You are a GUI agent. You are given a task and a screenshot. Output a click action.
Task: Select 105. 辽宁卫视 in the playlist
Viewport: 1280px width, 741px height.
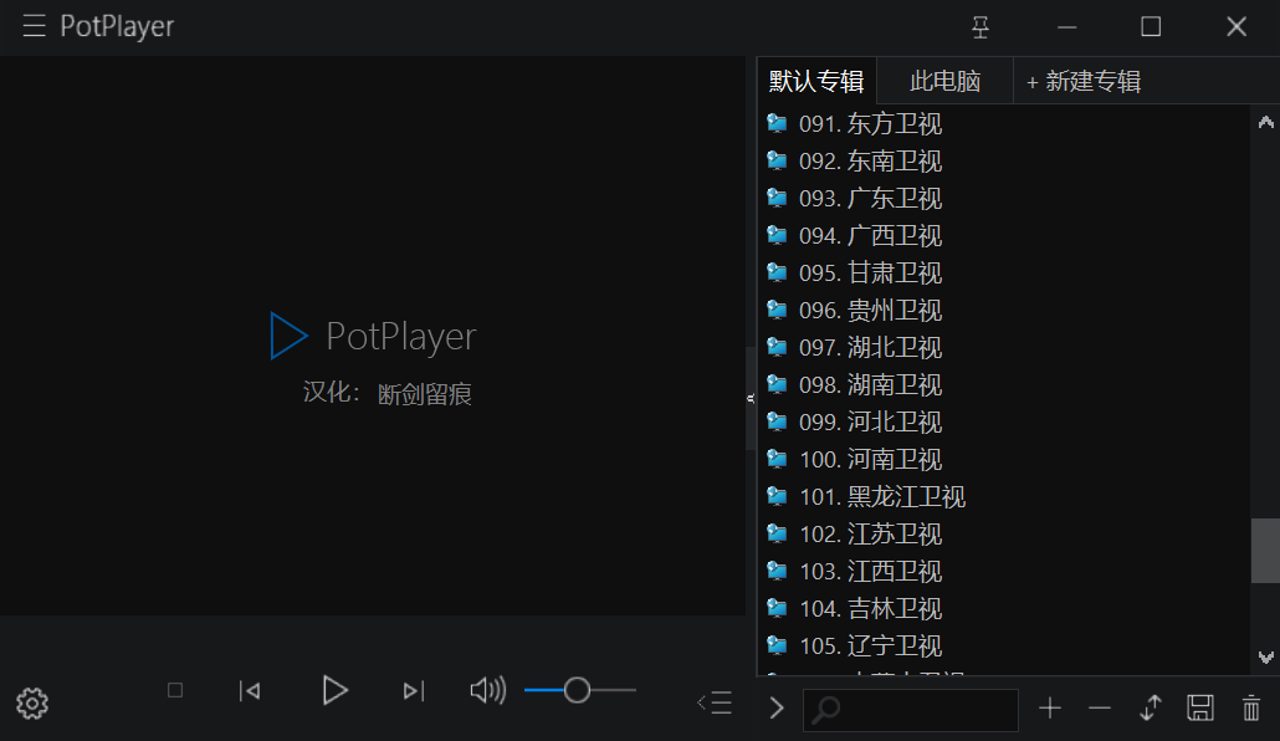1003,645
